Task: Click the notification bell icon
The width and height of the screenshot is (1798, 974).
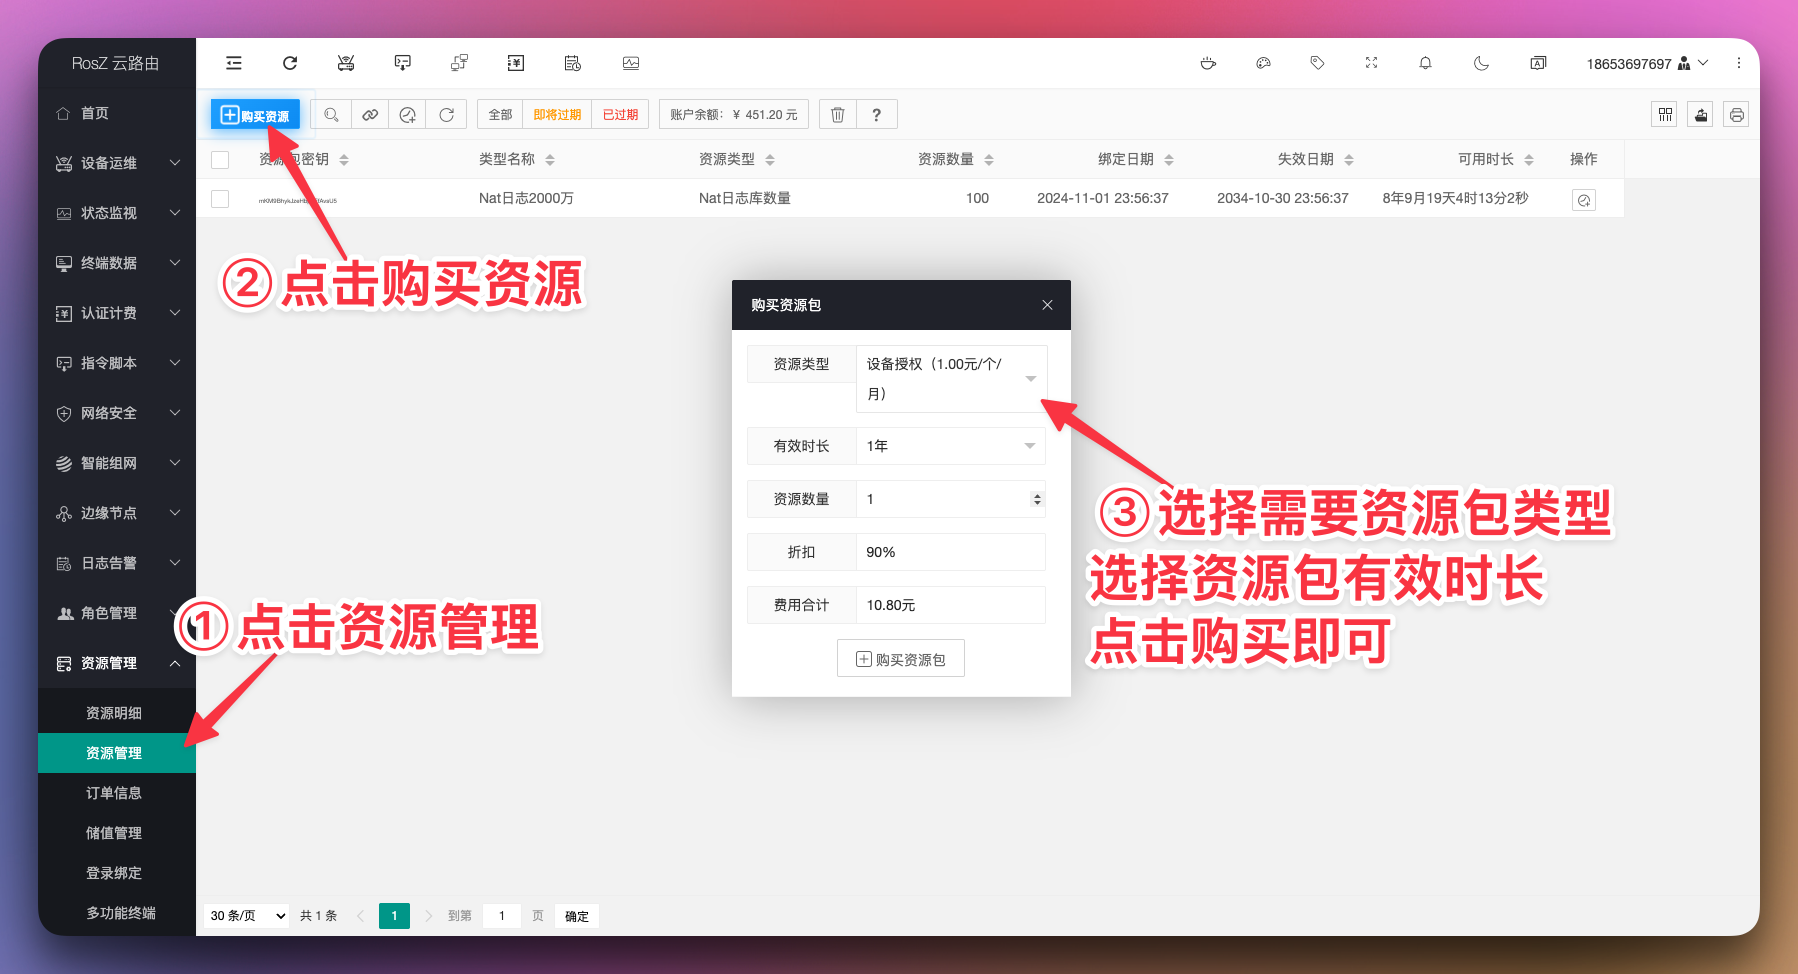Action: coord(1425,63)
